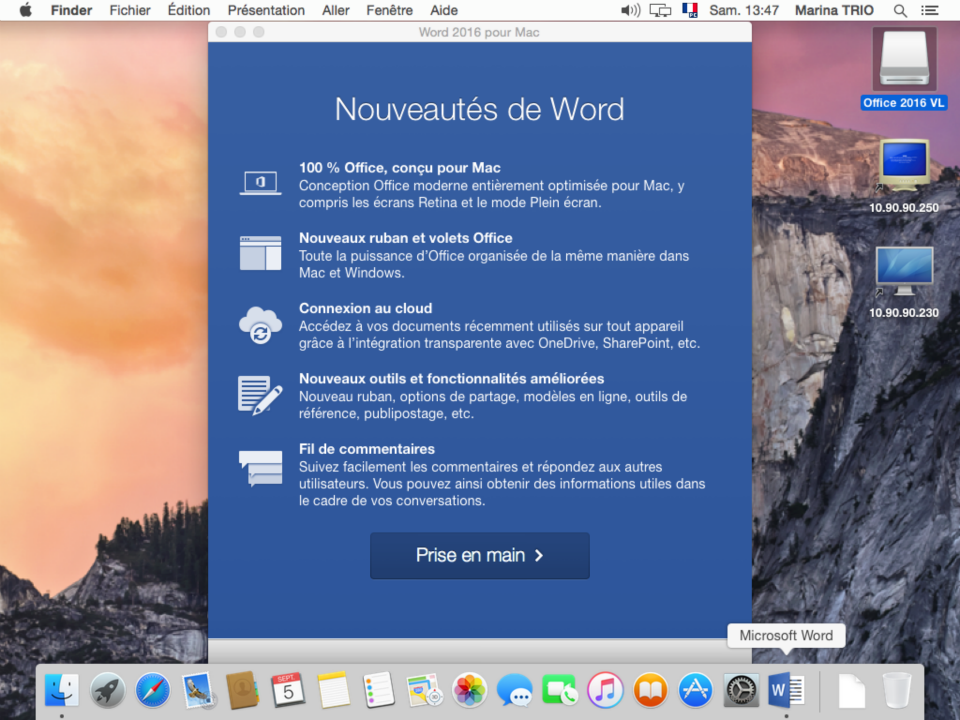Open the Aller menu
Image resolution: width=960 pixels, height=720 pixels.
tap(336, 10)
